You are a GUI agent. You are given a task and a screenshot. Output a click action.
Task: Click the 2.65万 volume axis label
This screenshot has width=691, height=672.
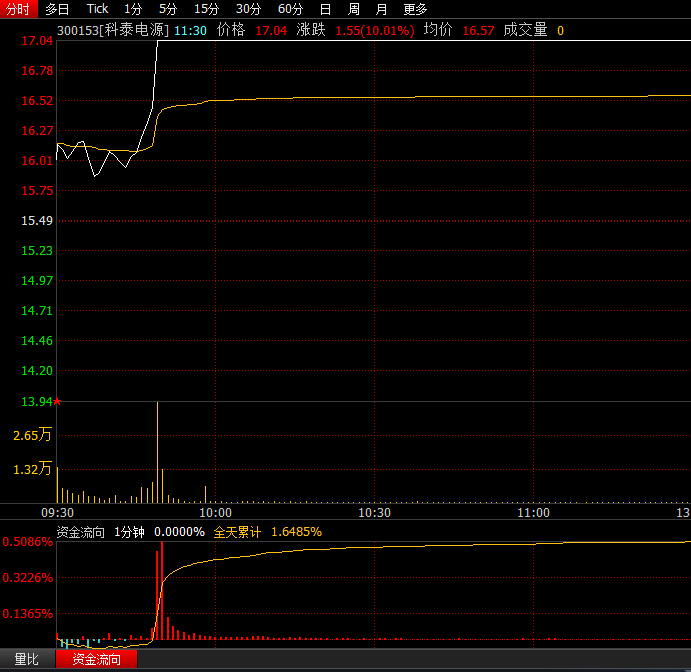pos(32,435)
